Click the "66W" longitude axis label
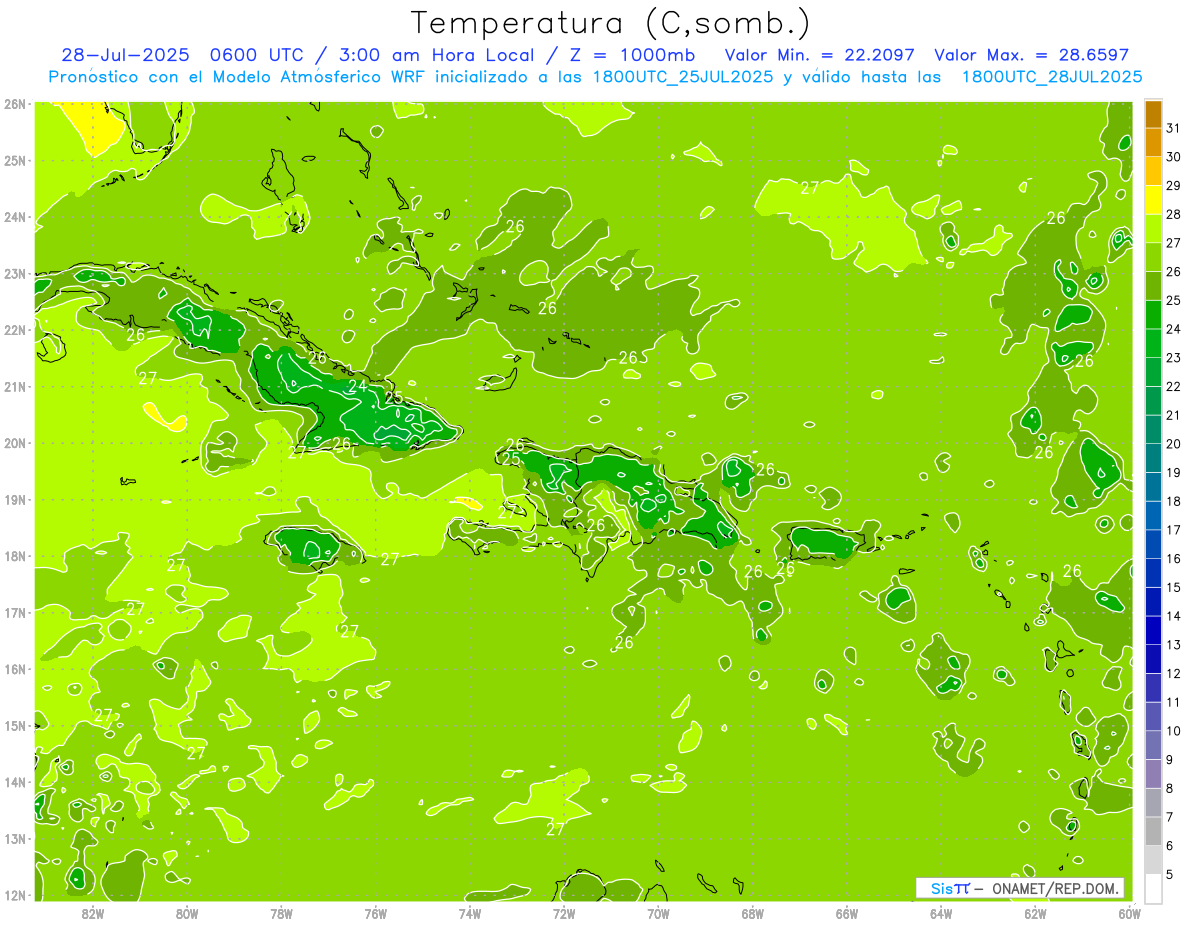Image resolution: width=1200 pixels, height=927 pixels. 847,912
